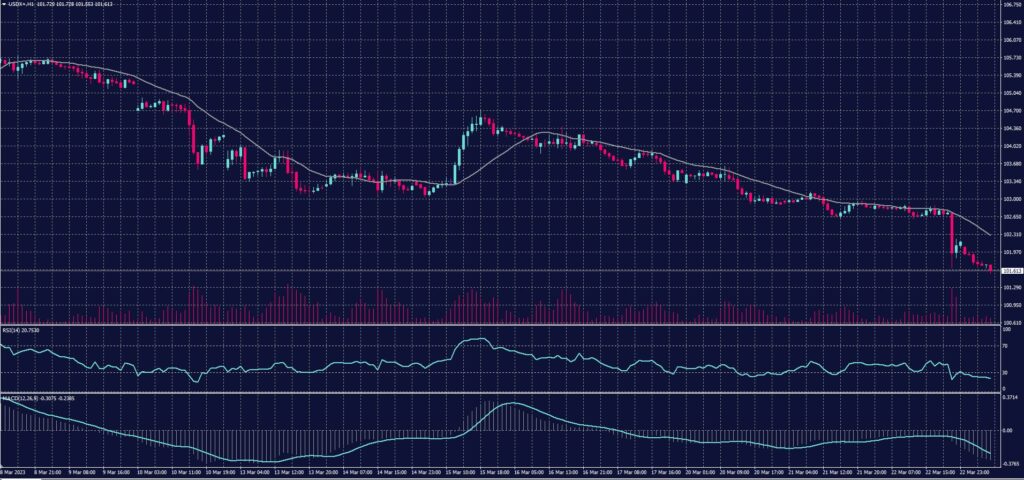This screenshot has width=1024, height=480.
Task: Click the 22 Mar 23:00 time axis label
Action: (x=975, y=470)
